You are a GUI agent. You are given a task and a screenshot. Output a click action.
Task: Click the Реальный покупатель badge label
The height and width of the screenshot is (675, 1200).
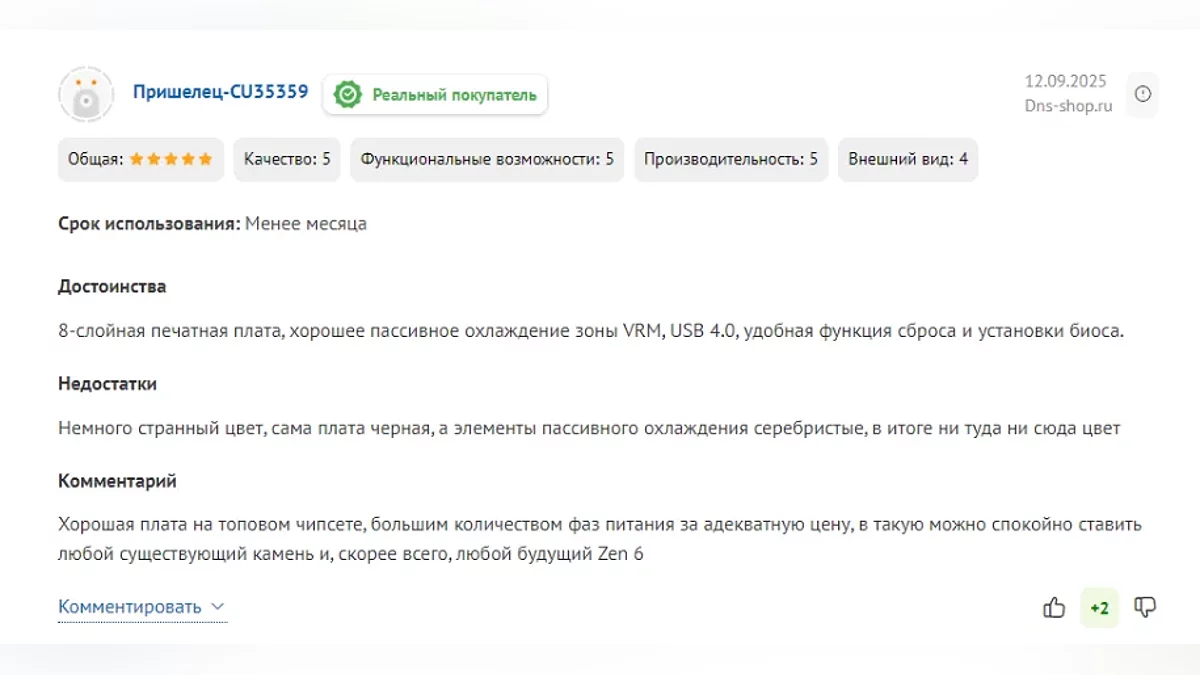pyautogui.click(x=454, y=95)
